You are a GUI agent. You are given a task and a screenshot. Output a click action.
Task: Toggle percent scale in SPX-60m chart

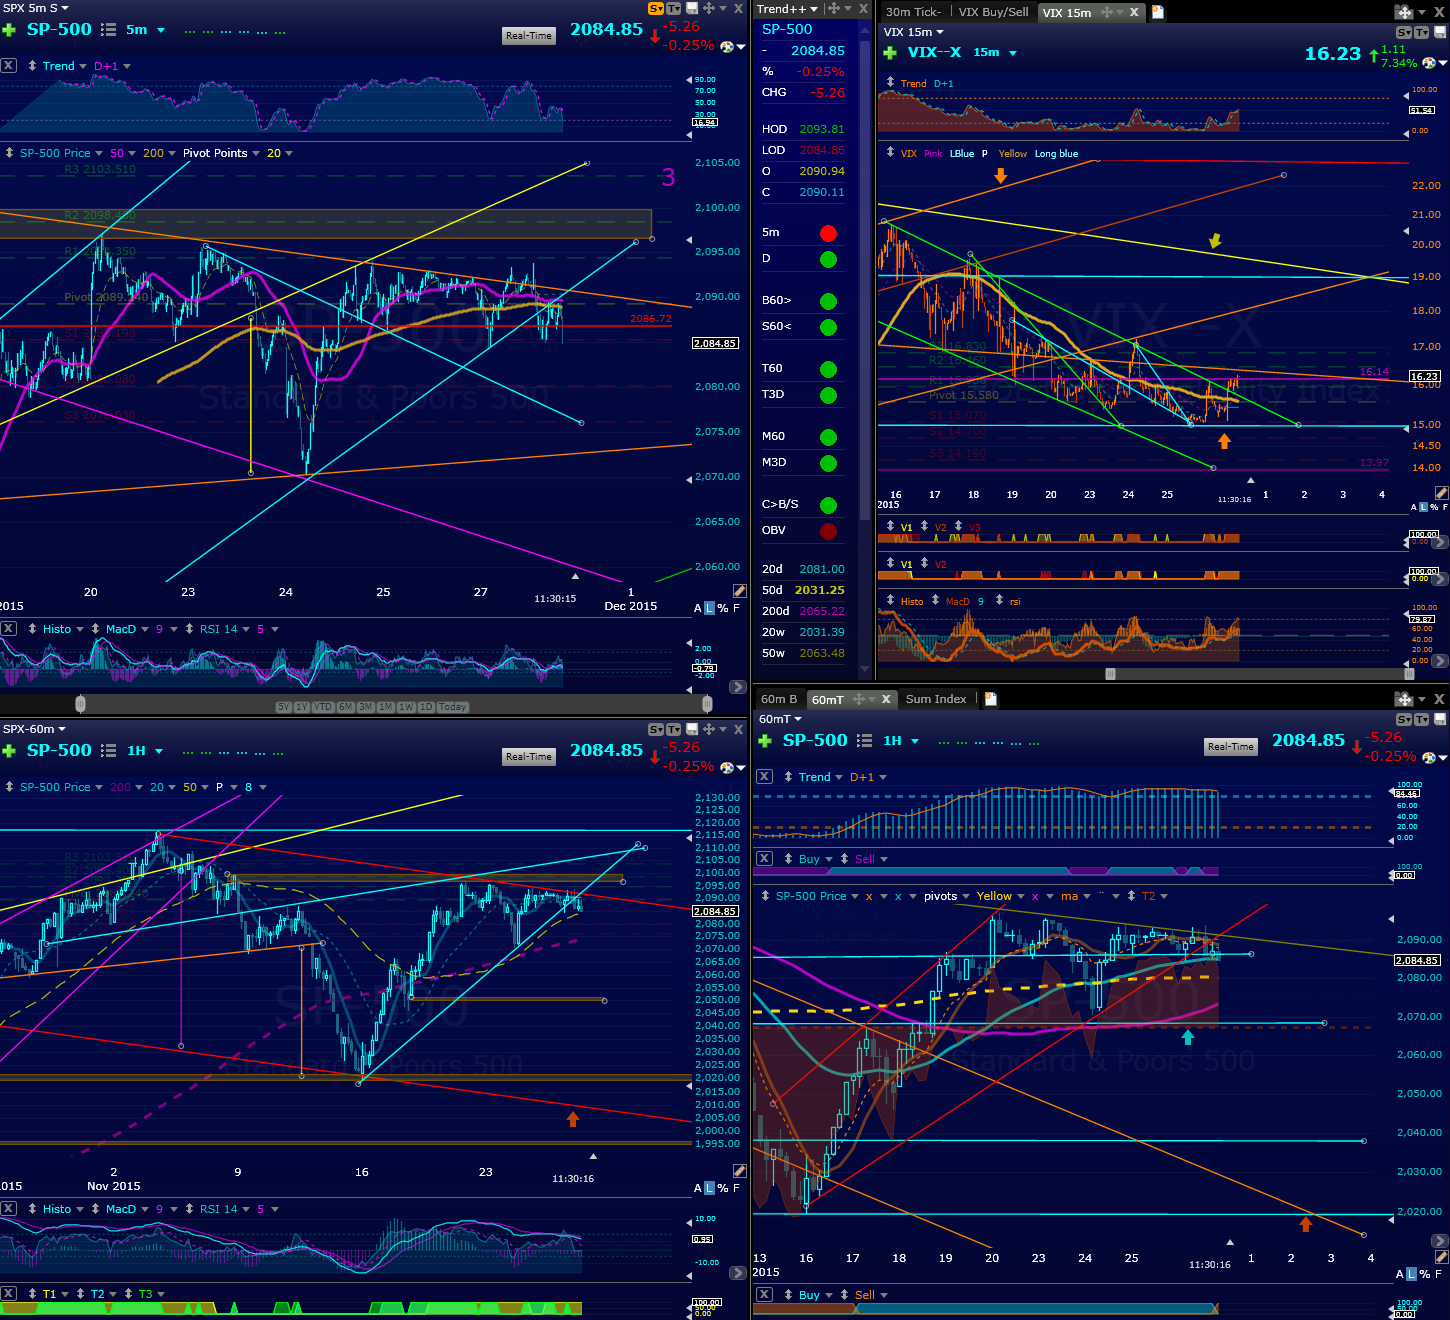pos(723,1188)
